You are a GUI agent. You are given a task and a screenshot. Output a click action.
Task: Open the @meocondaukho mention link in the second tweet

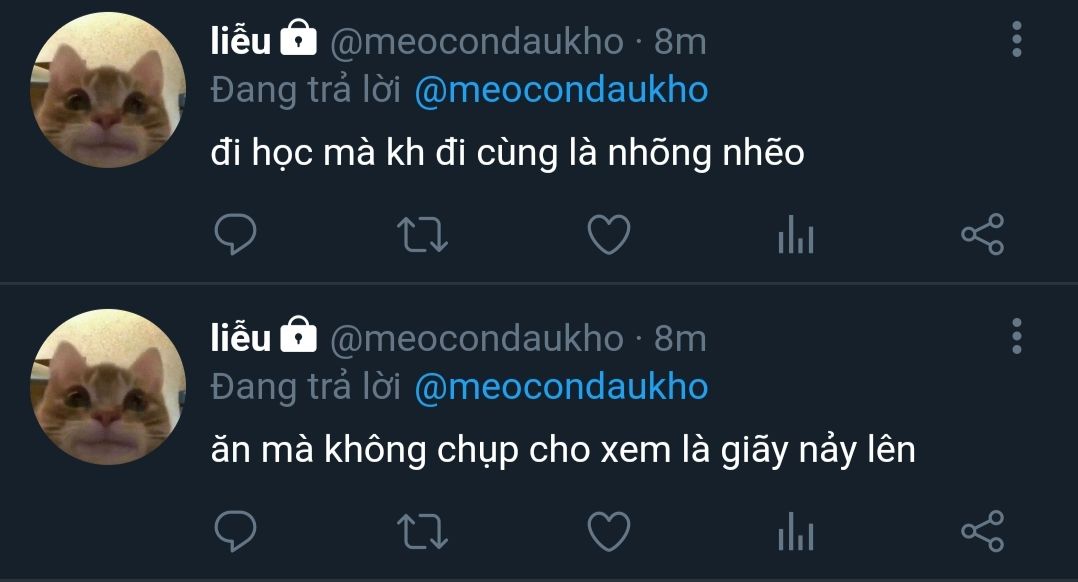561,388
